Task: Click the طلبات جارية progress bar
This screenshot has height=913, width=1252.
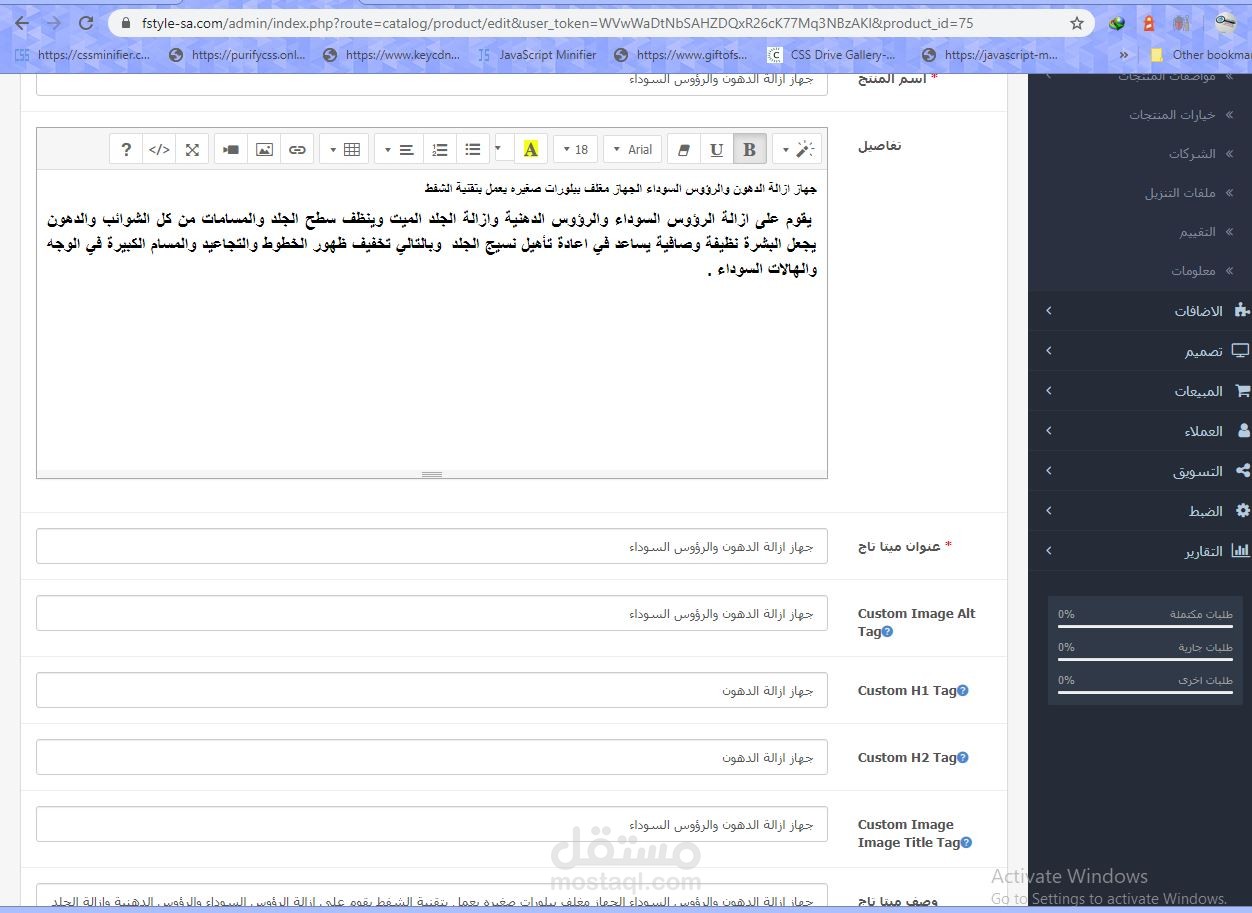Action: click(x=1145, y=660)
